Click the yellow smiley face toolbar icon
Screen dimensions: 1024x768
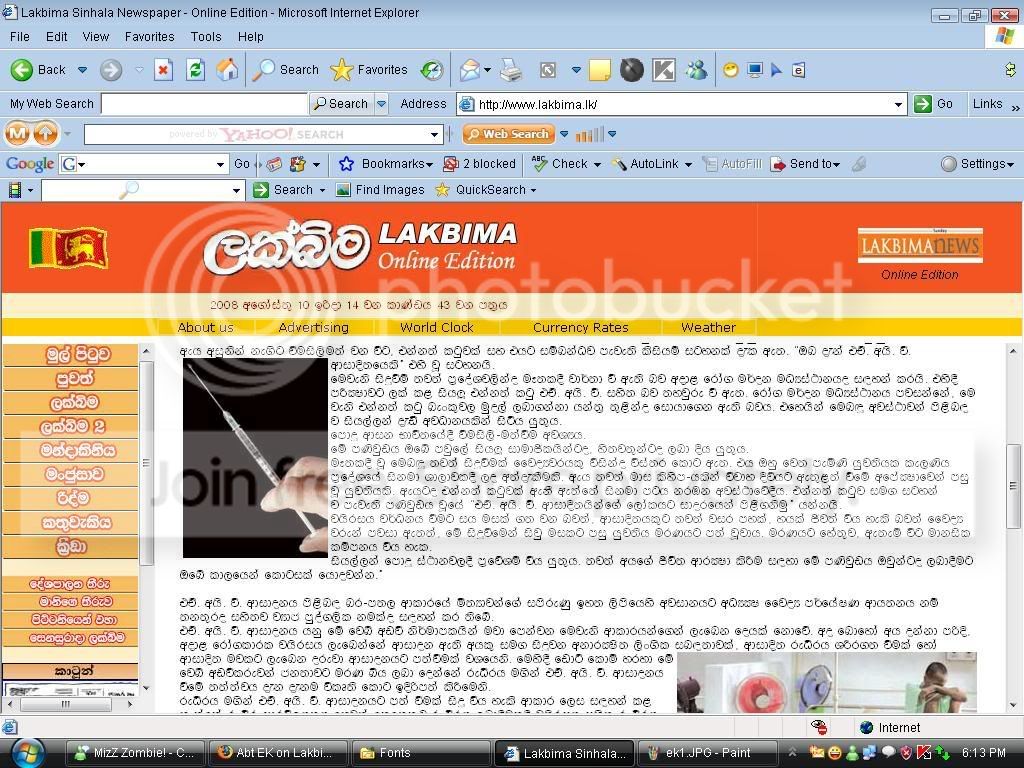pos(731,70)
